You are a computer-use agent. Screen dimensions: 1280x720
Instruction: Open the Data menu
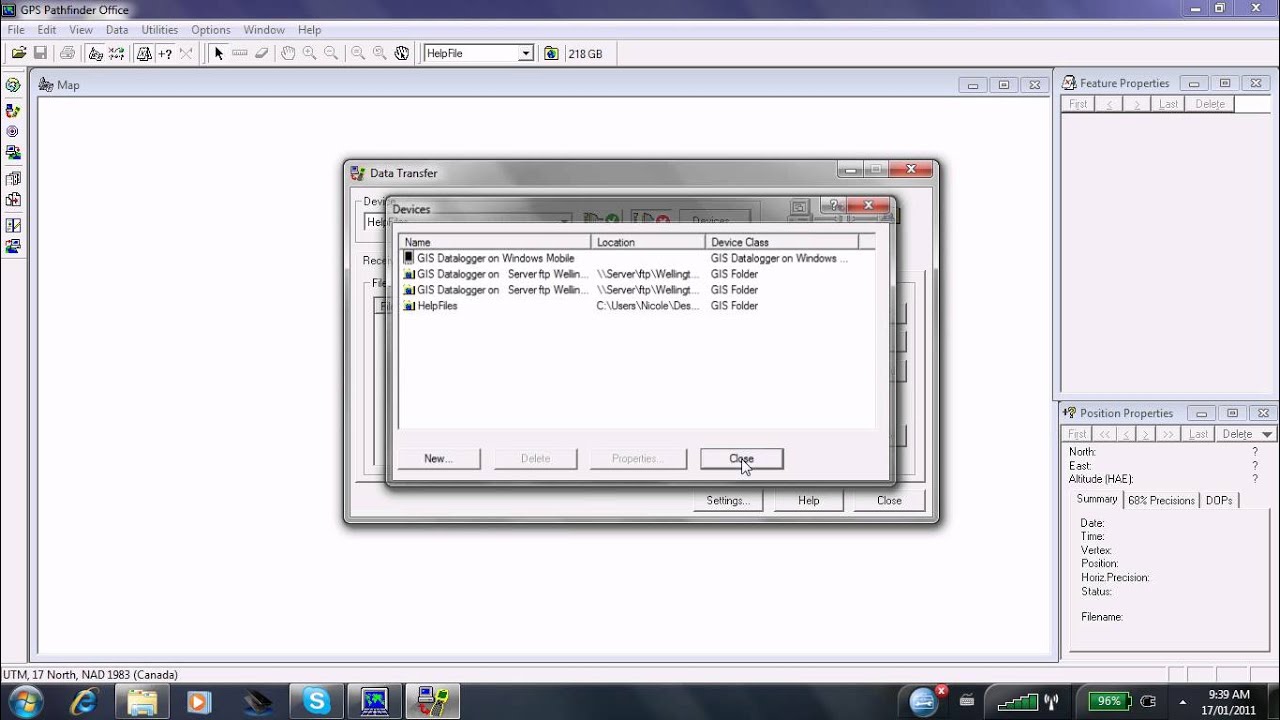(x=117, y=30)
